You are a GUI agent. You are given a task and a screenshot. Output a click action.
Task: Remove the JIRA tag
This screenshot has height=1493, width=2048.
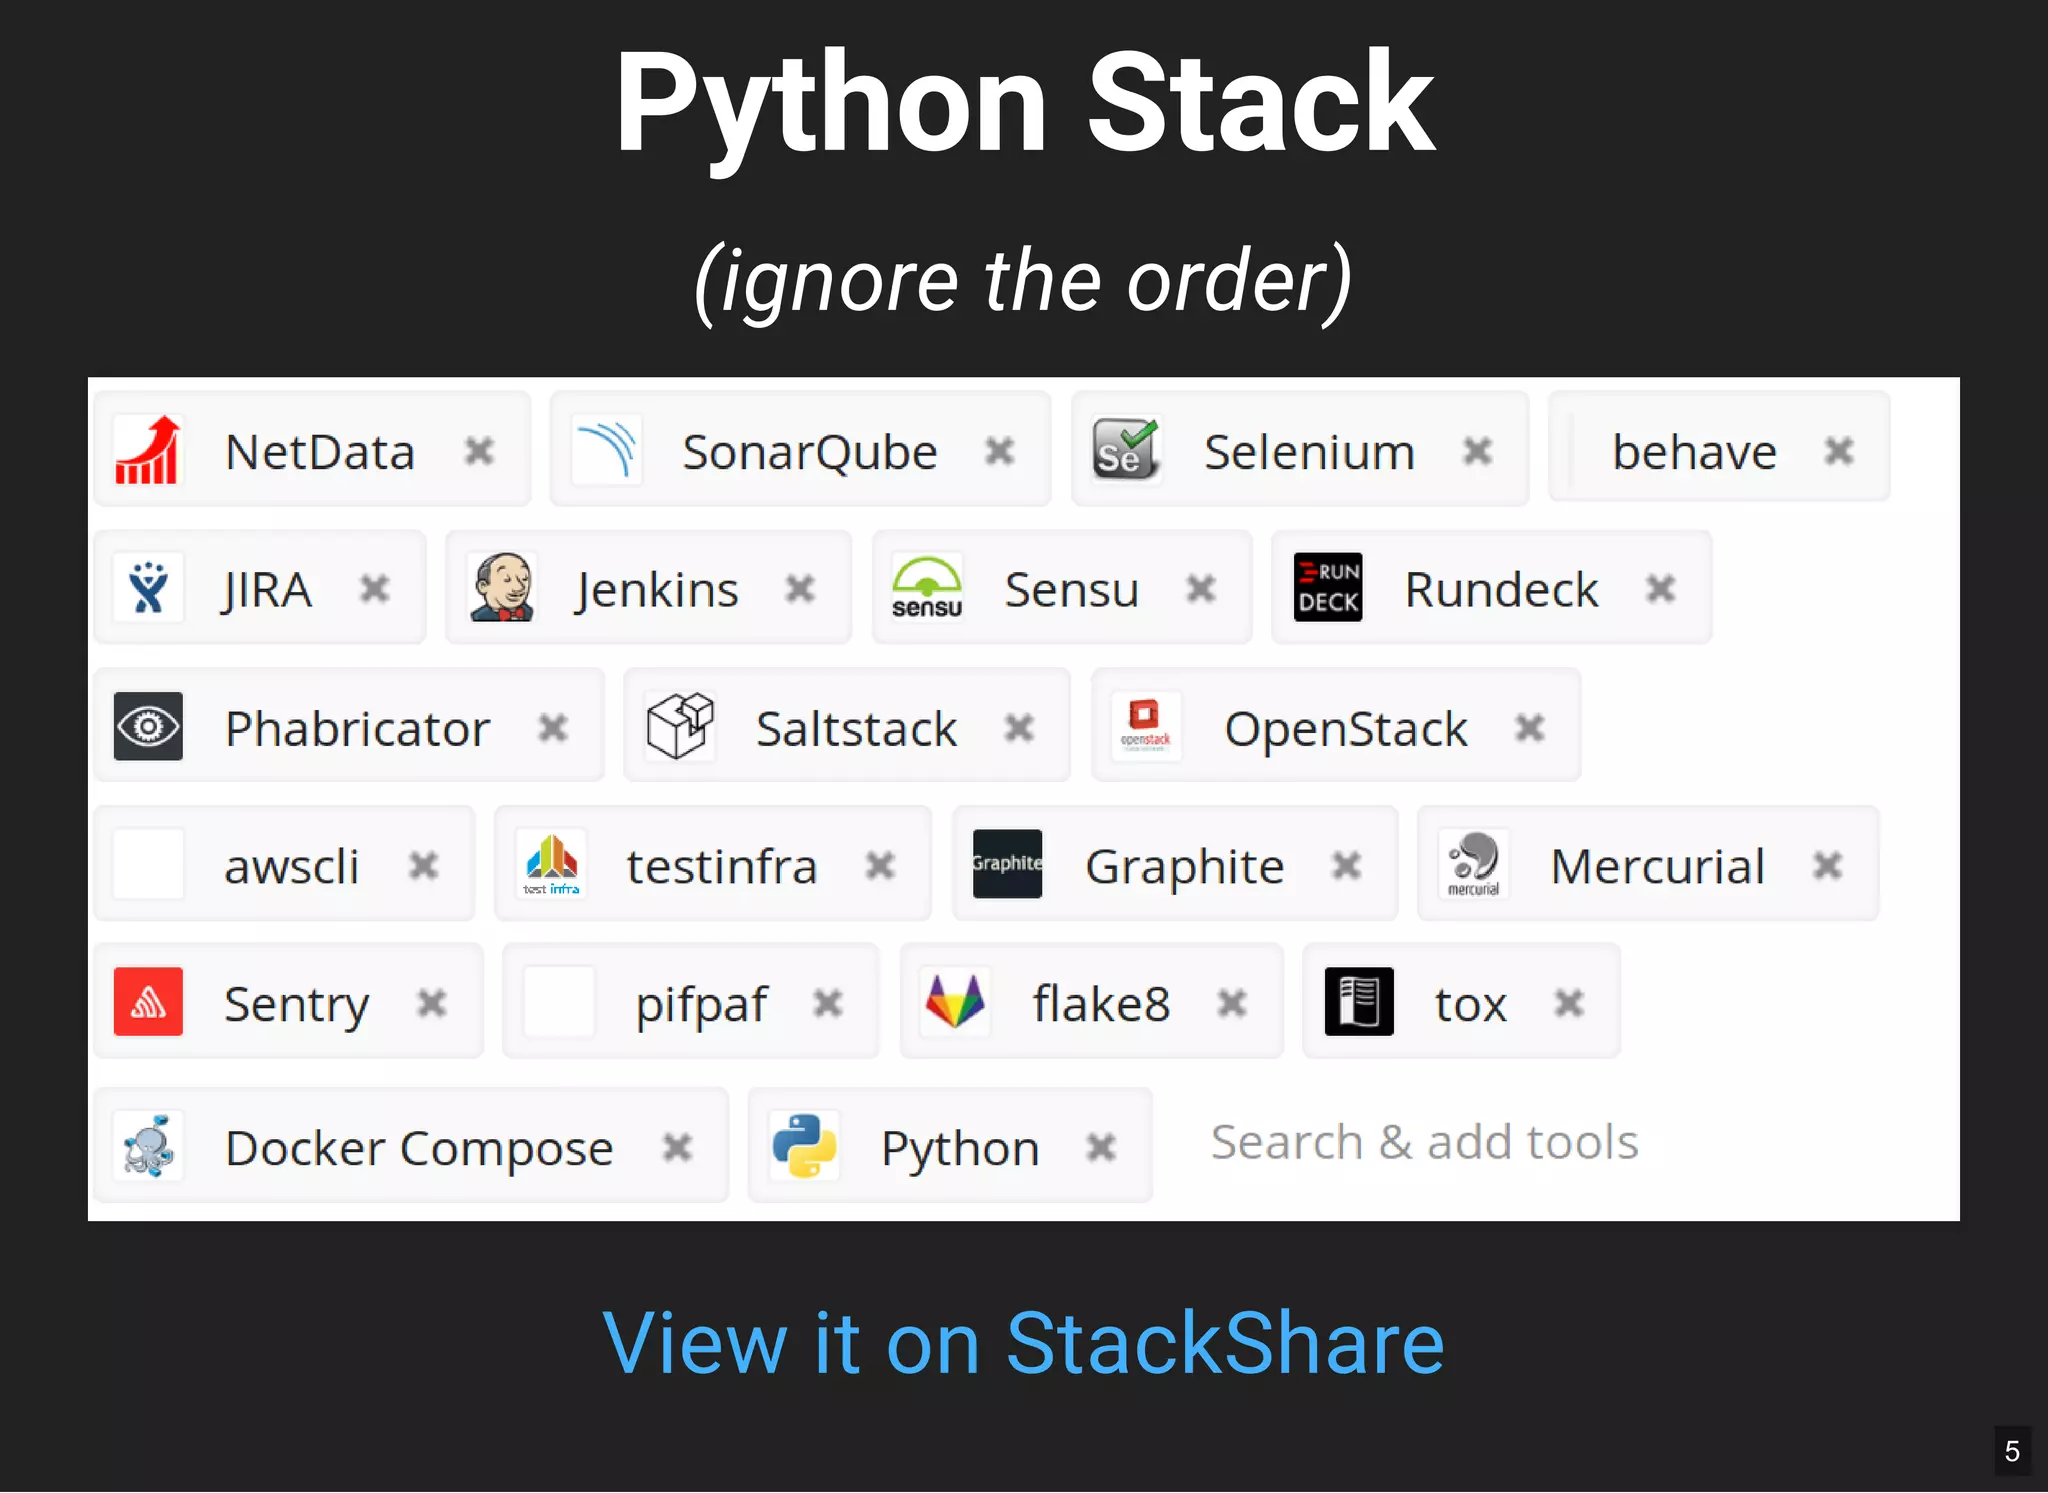[x=375, y=589]
